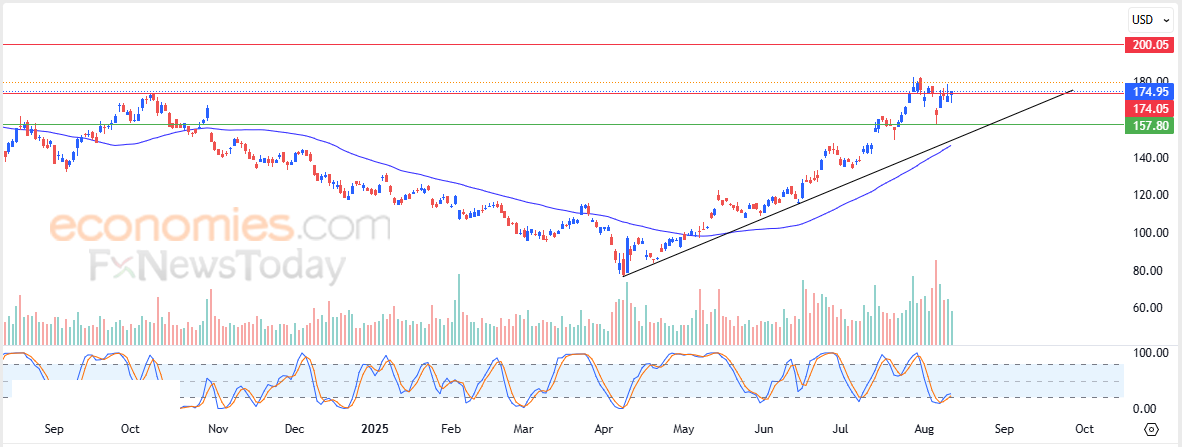Select the tallest red volume bar in August

coord(936,302)
